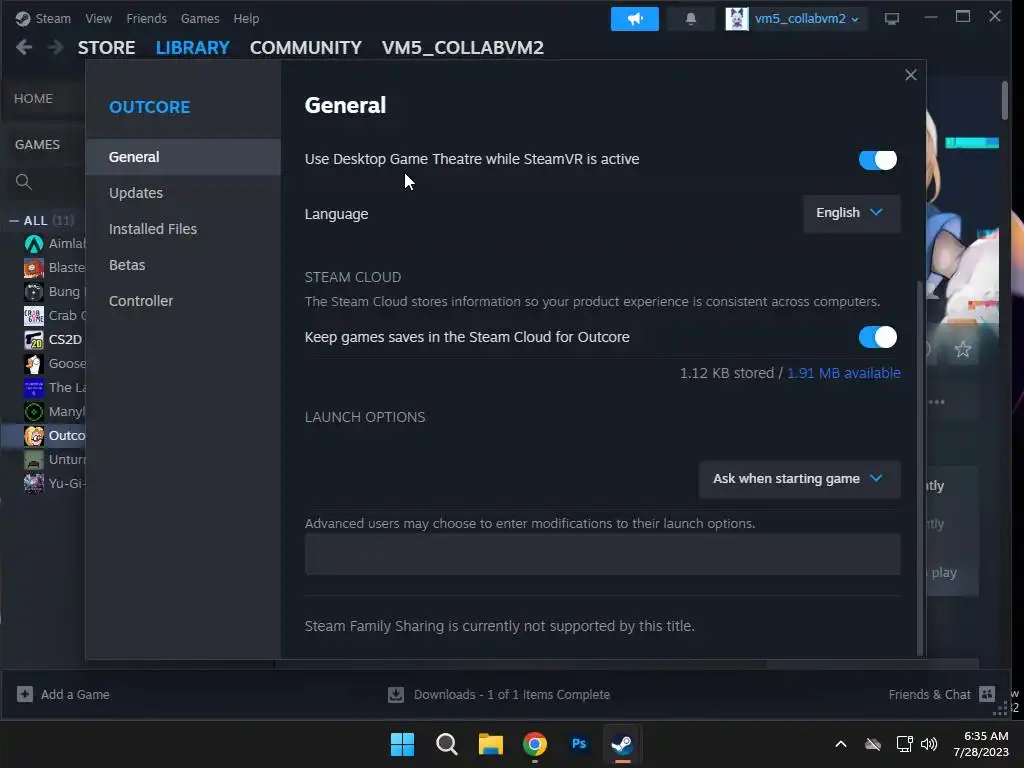Go to the STORE tab
1024x768 pixels.
coord(106,48)
